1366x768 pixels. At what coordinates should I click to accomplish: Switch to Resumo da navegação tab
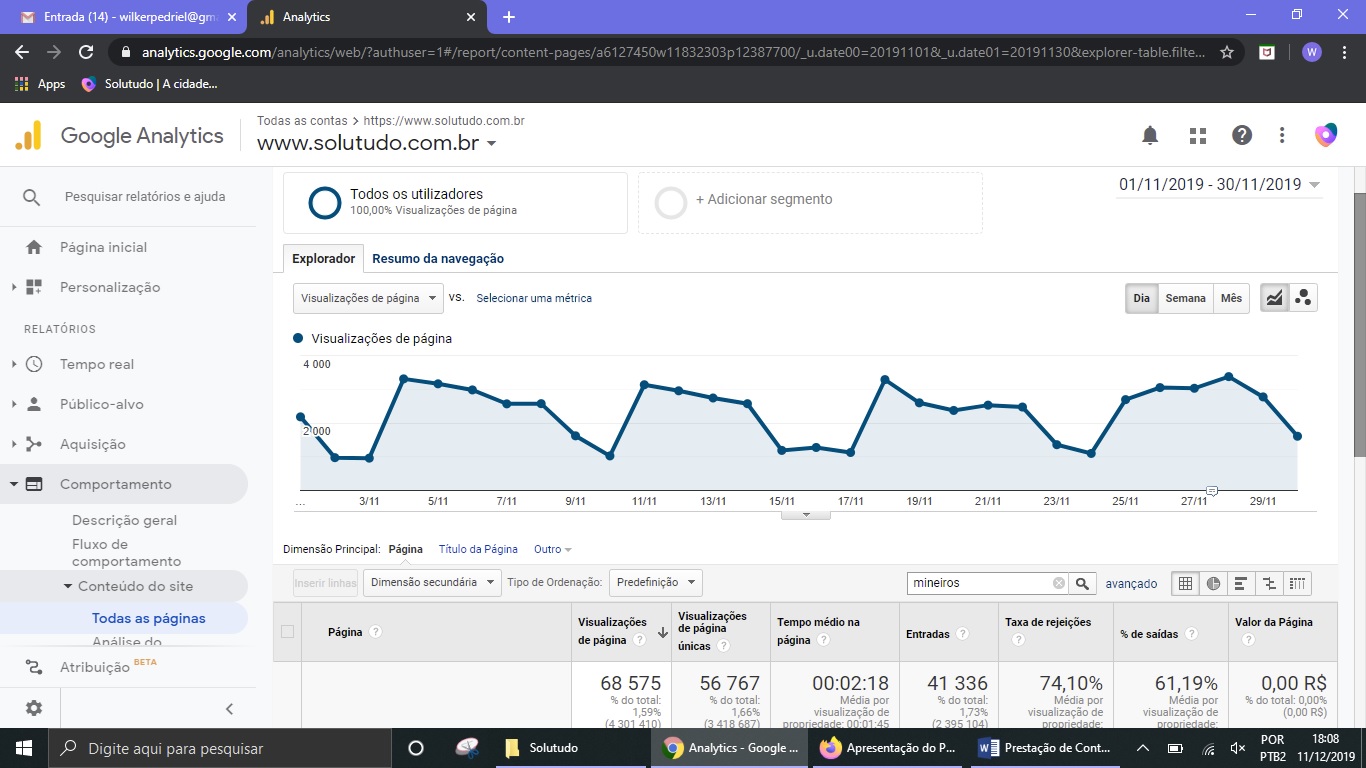click(x=438, y=258)
